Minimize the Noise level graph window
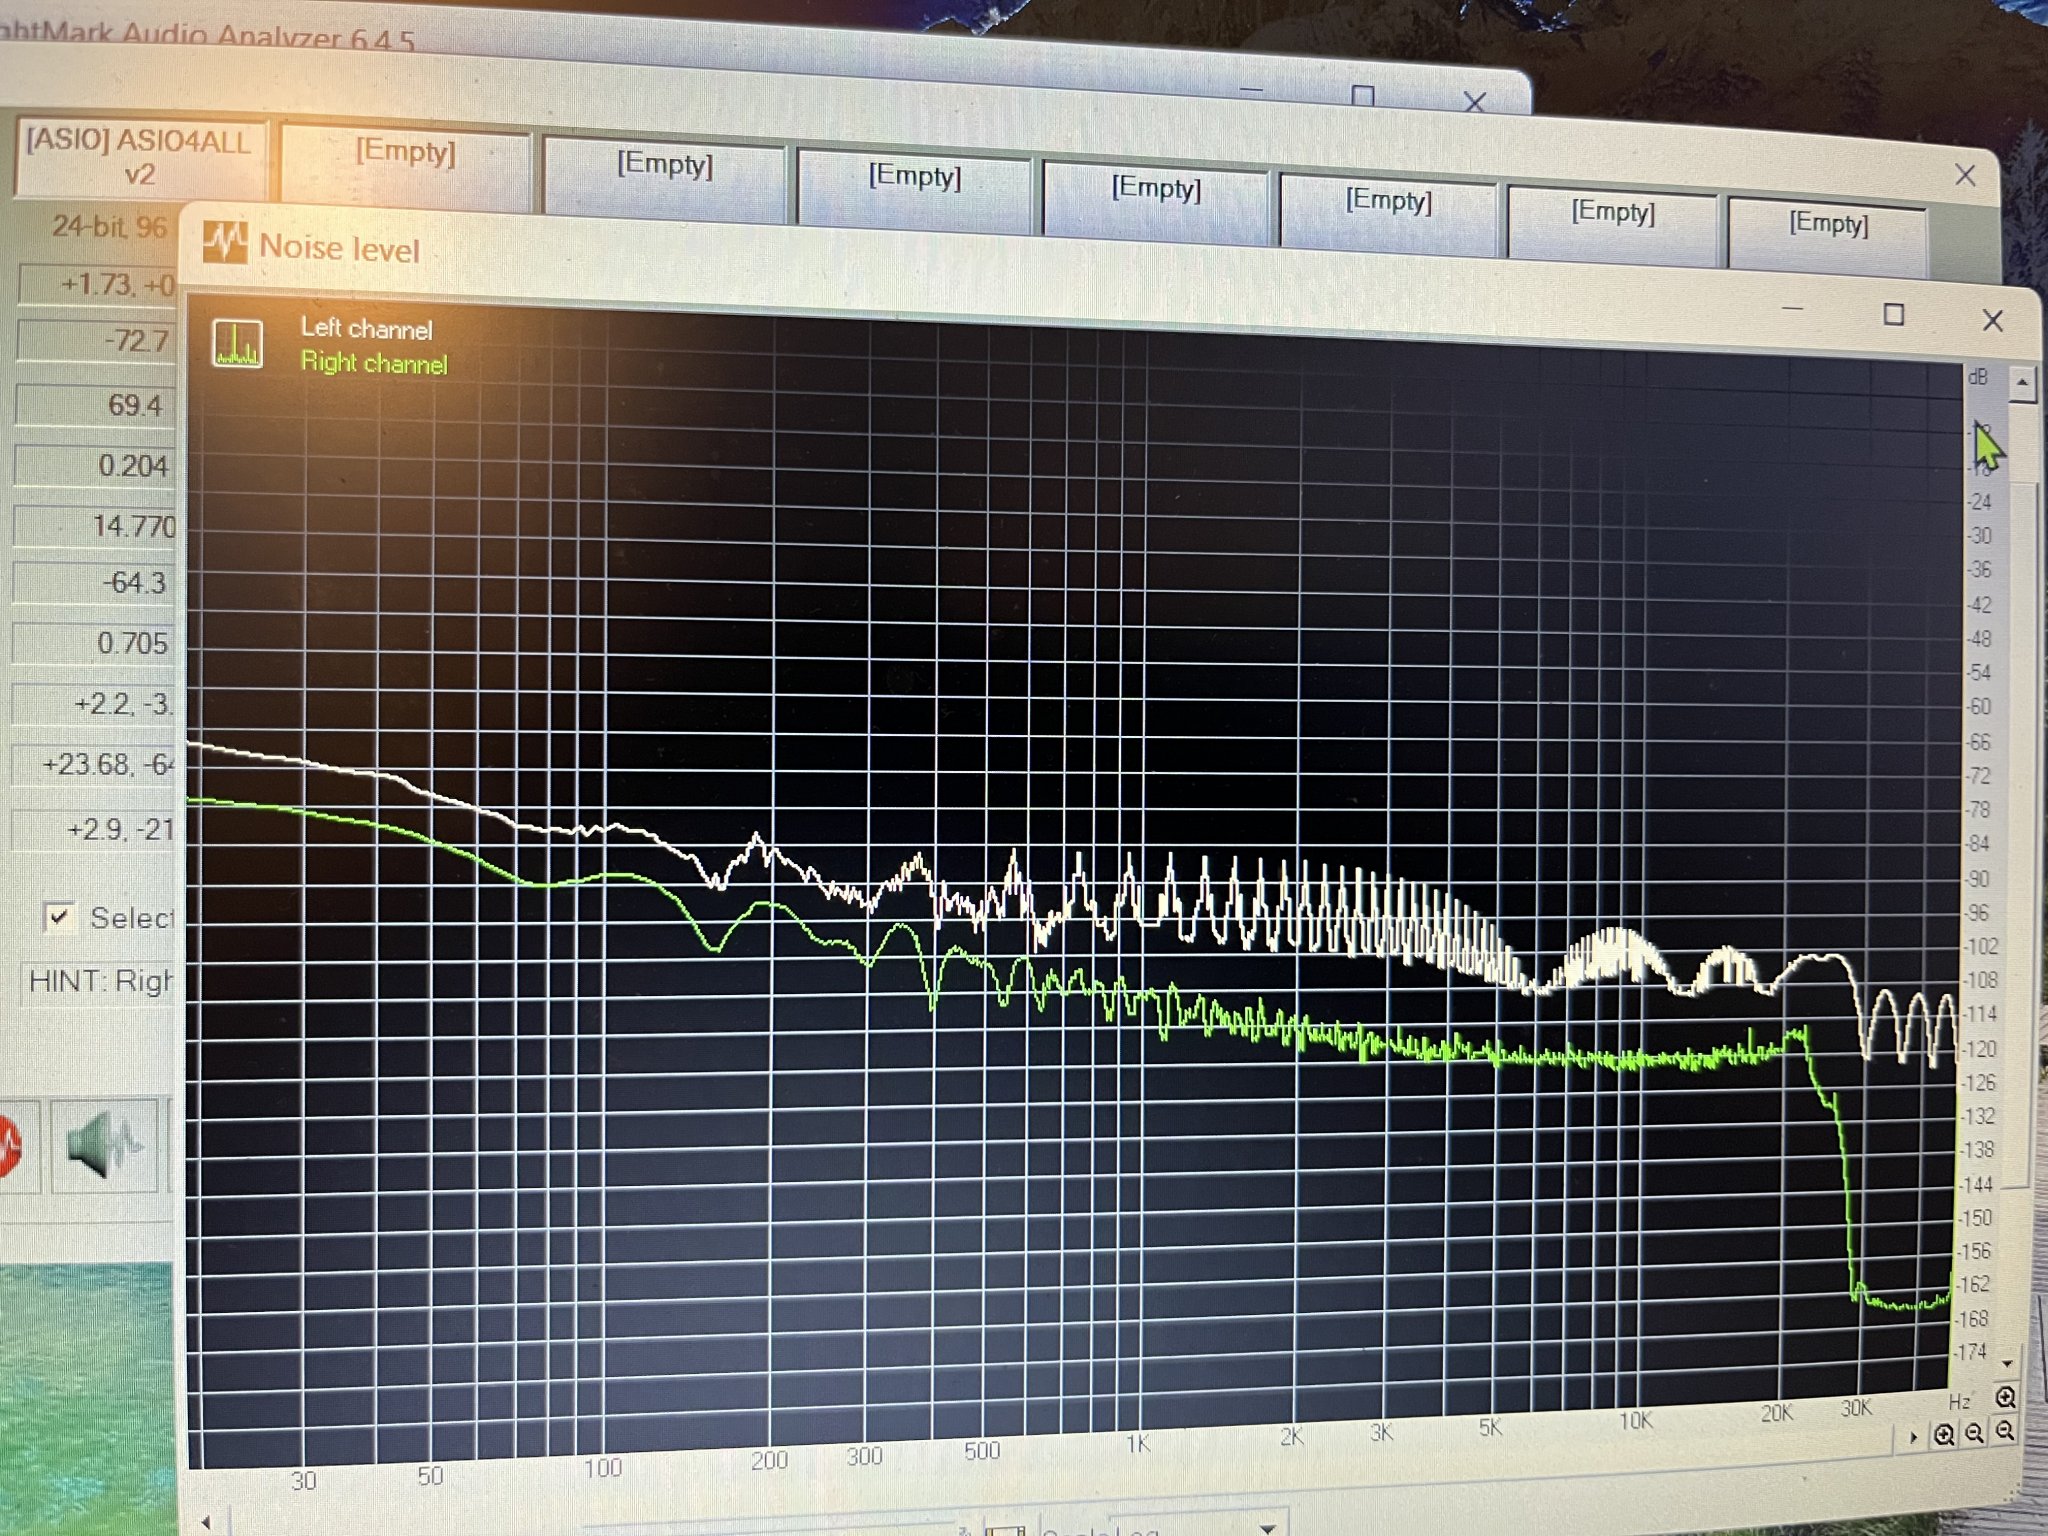The image size is (2048, 1536). 1792,309
